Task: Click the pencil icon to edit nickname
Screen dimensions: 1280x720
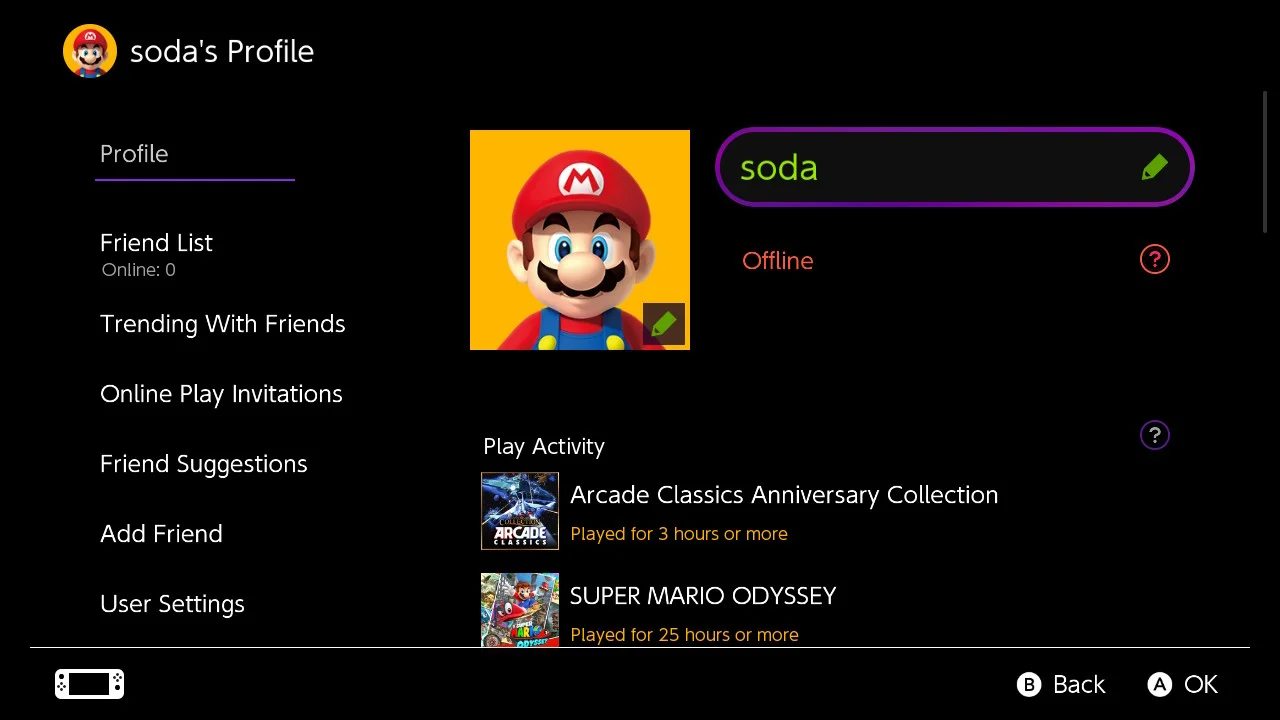Action: [1154, 167]
